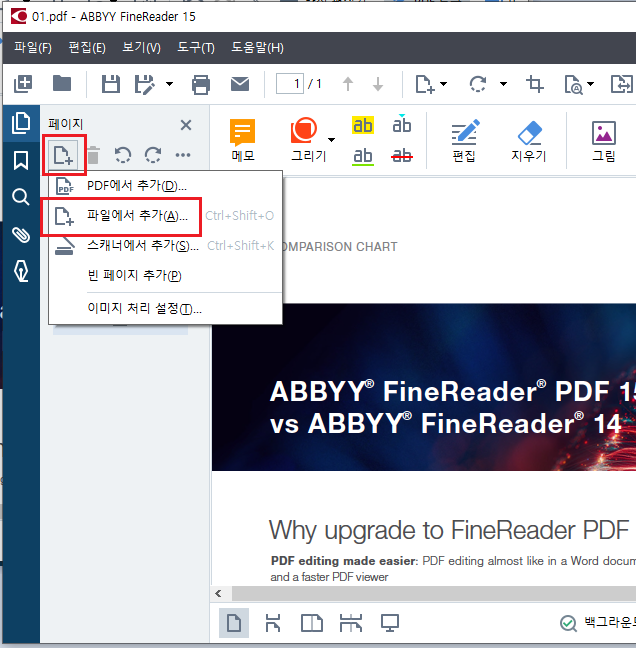Expand the 그리기 dropdown arrow
Viewport: 636px width, 648px height.
pyautogui.click(x=331, y=140)
